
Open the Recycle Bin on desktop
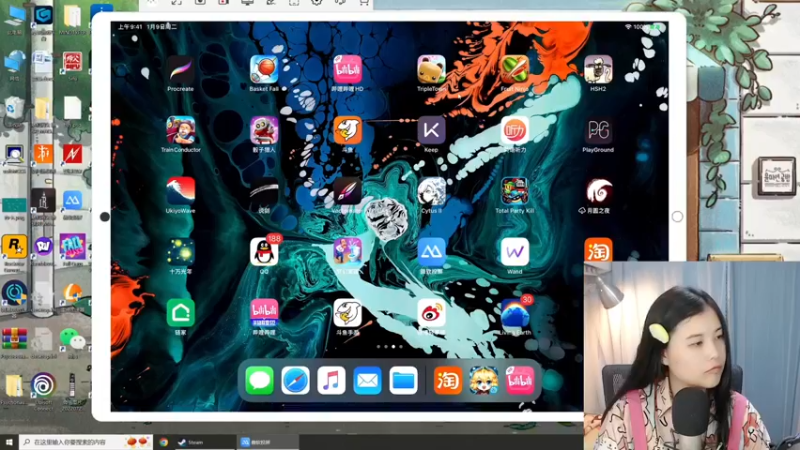tap(14, 108)
